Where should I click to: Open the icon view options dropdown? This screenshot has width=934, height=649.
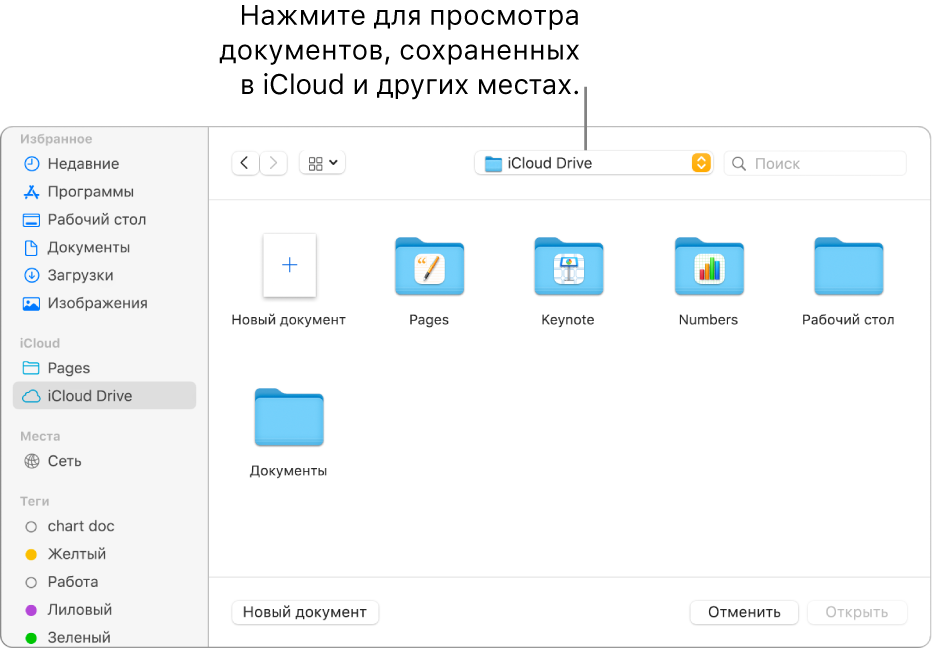pos(322,163)
